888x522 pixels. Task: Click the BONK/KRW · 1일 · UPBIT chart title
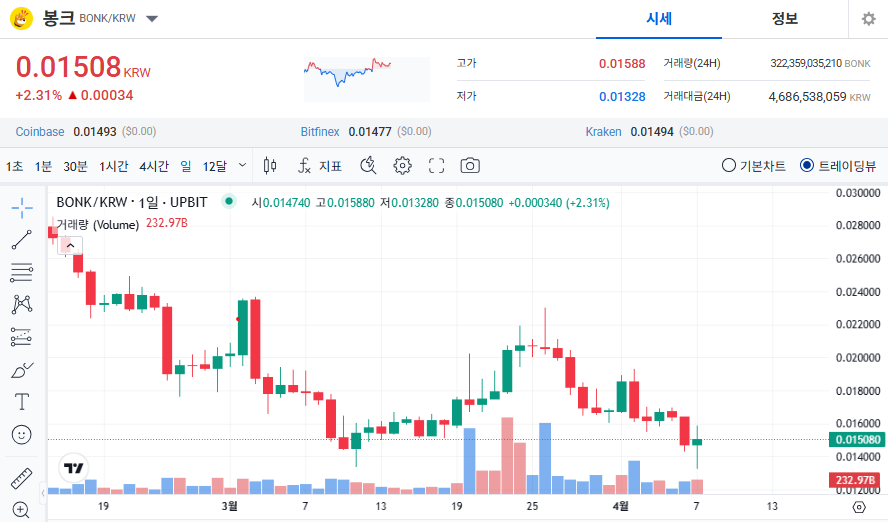[132, 202]
